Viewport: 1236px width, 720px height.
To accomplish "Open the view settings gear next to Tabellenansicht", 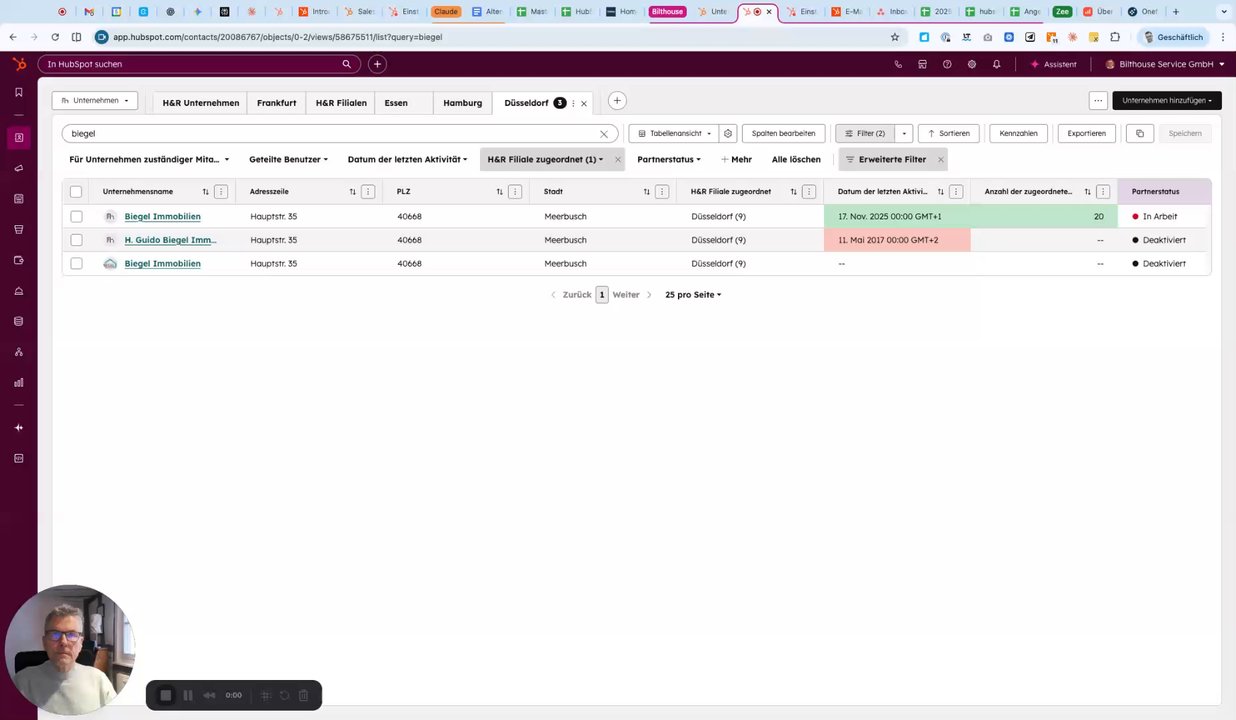I will point(728,133).
